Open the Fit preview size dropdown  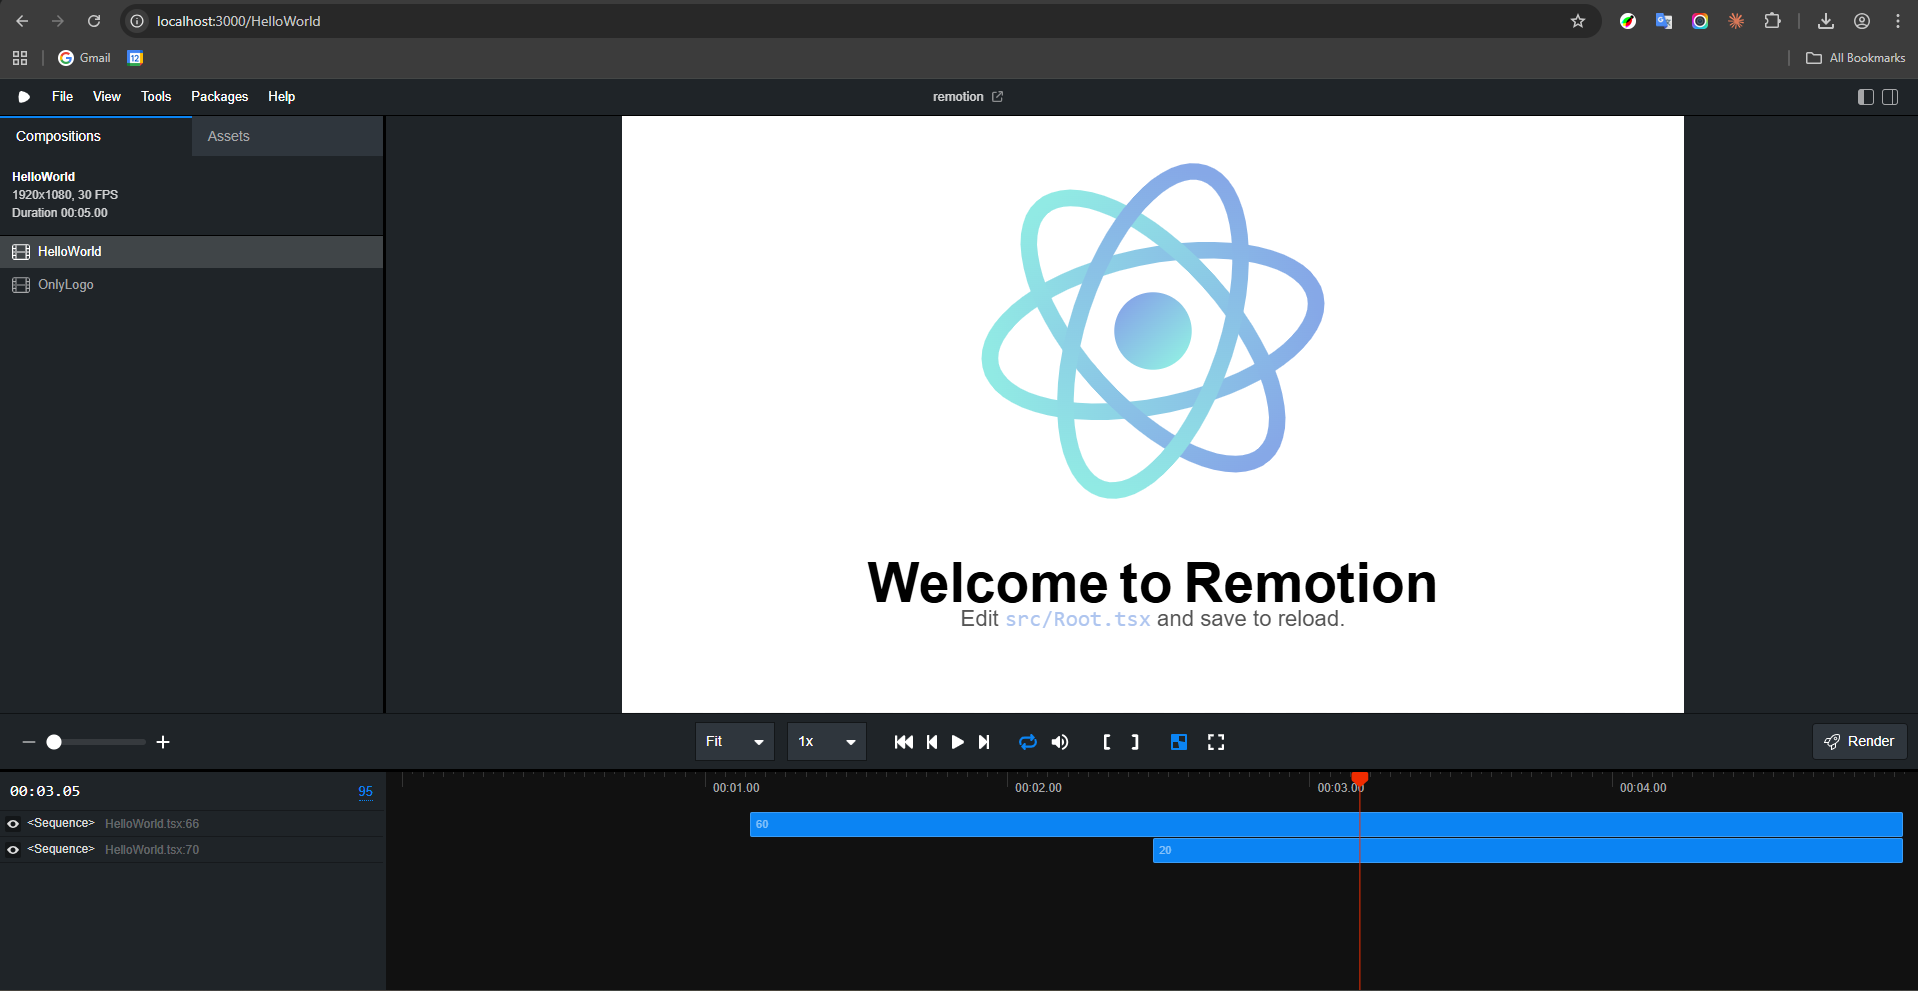[x=734, y=742]
